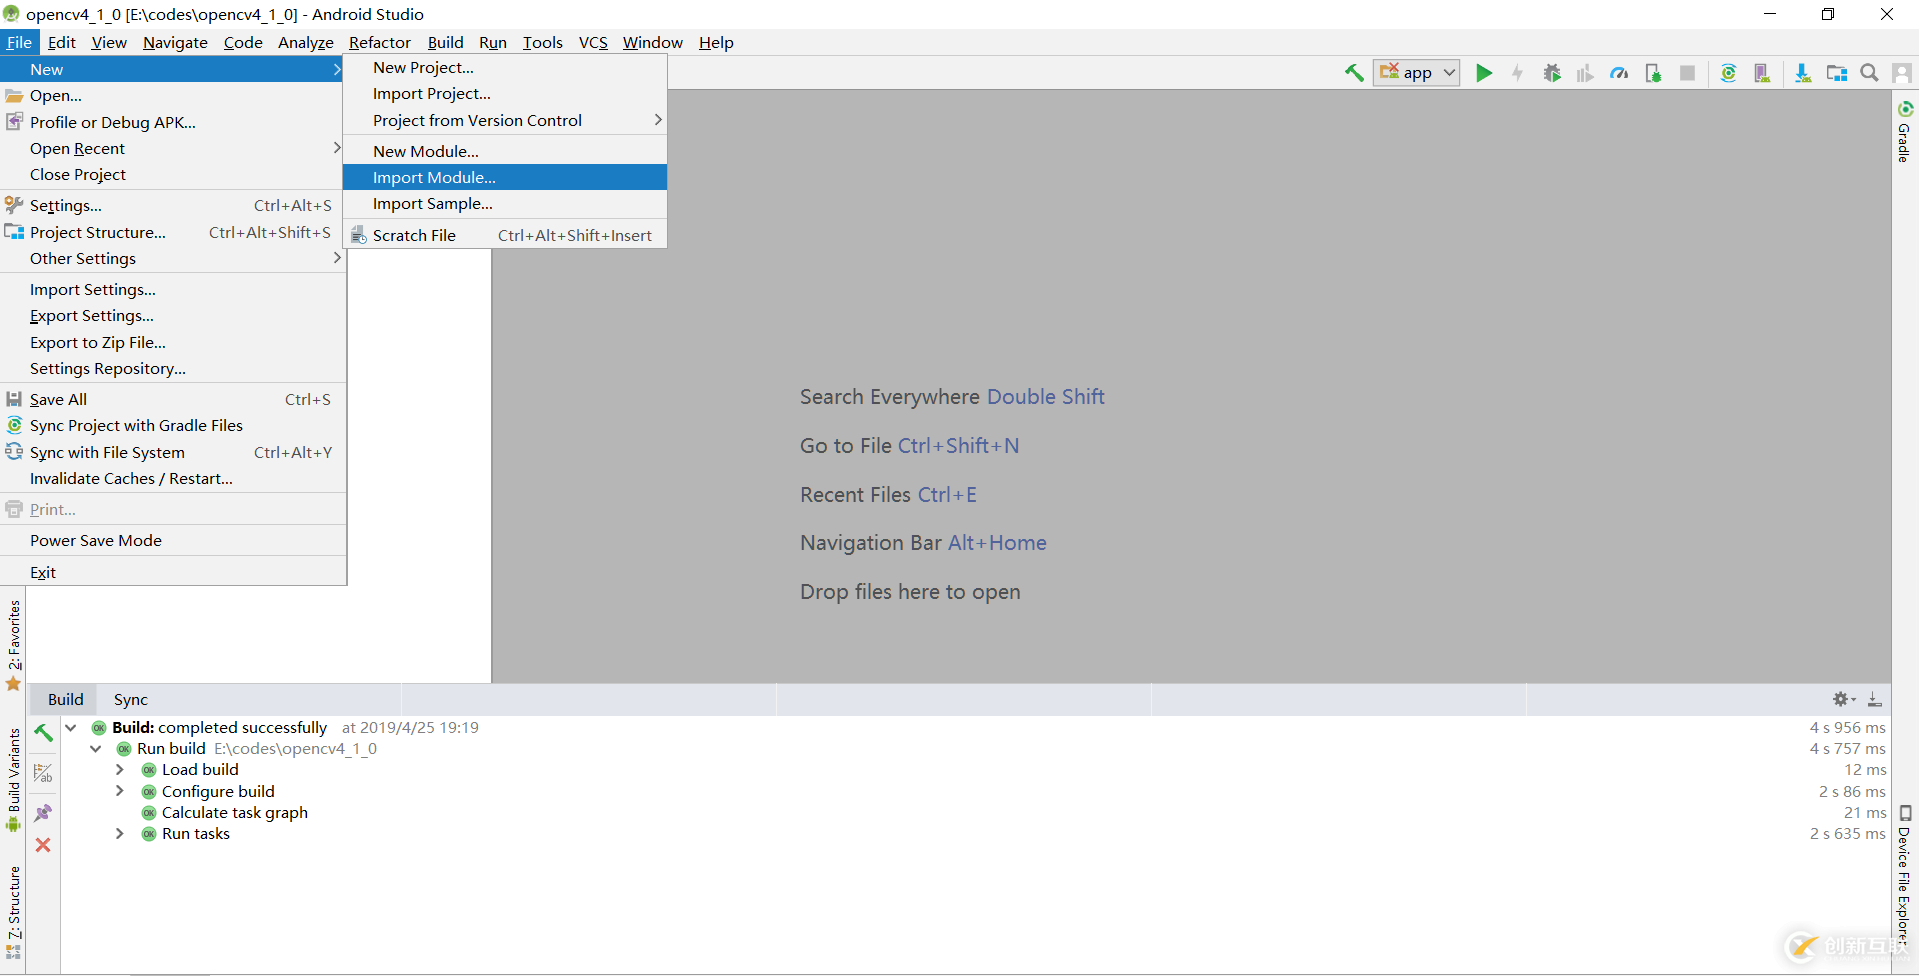
Task: Expand Project from Version Control submenu
Action: pos(505,120)
